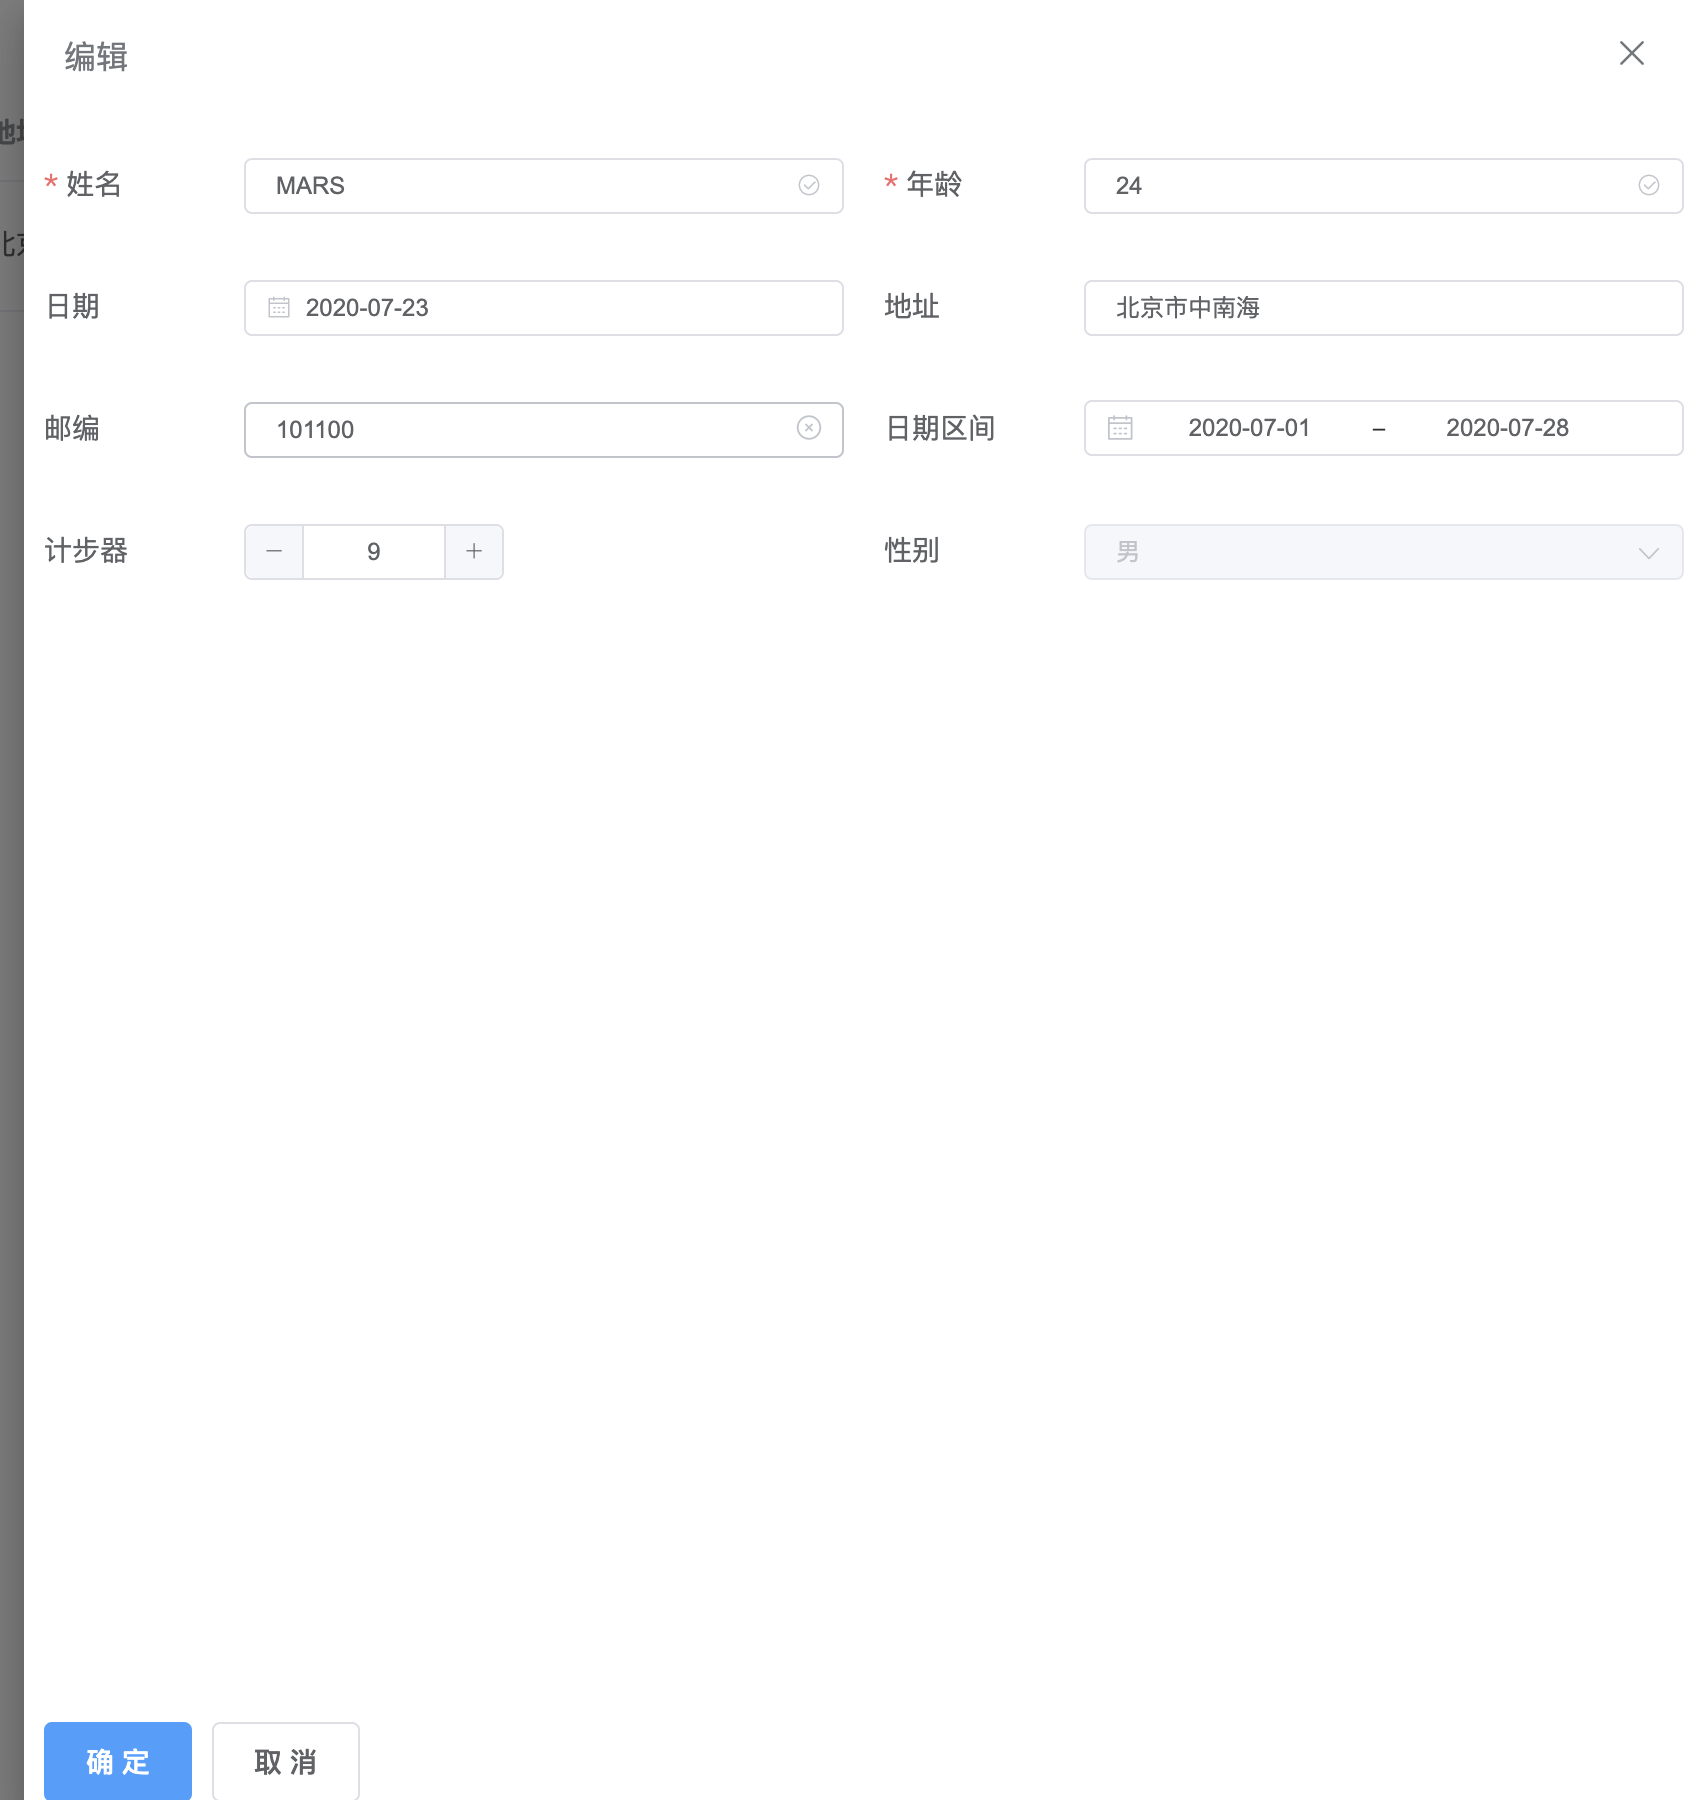Open the 日期 picker showing 2020-07-23
1704x1800 pixels.
pos(543,308)
